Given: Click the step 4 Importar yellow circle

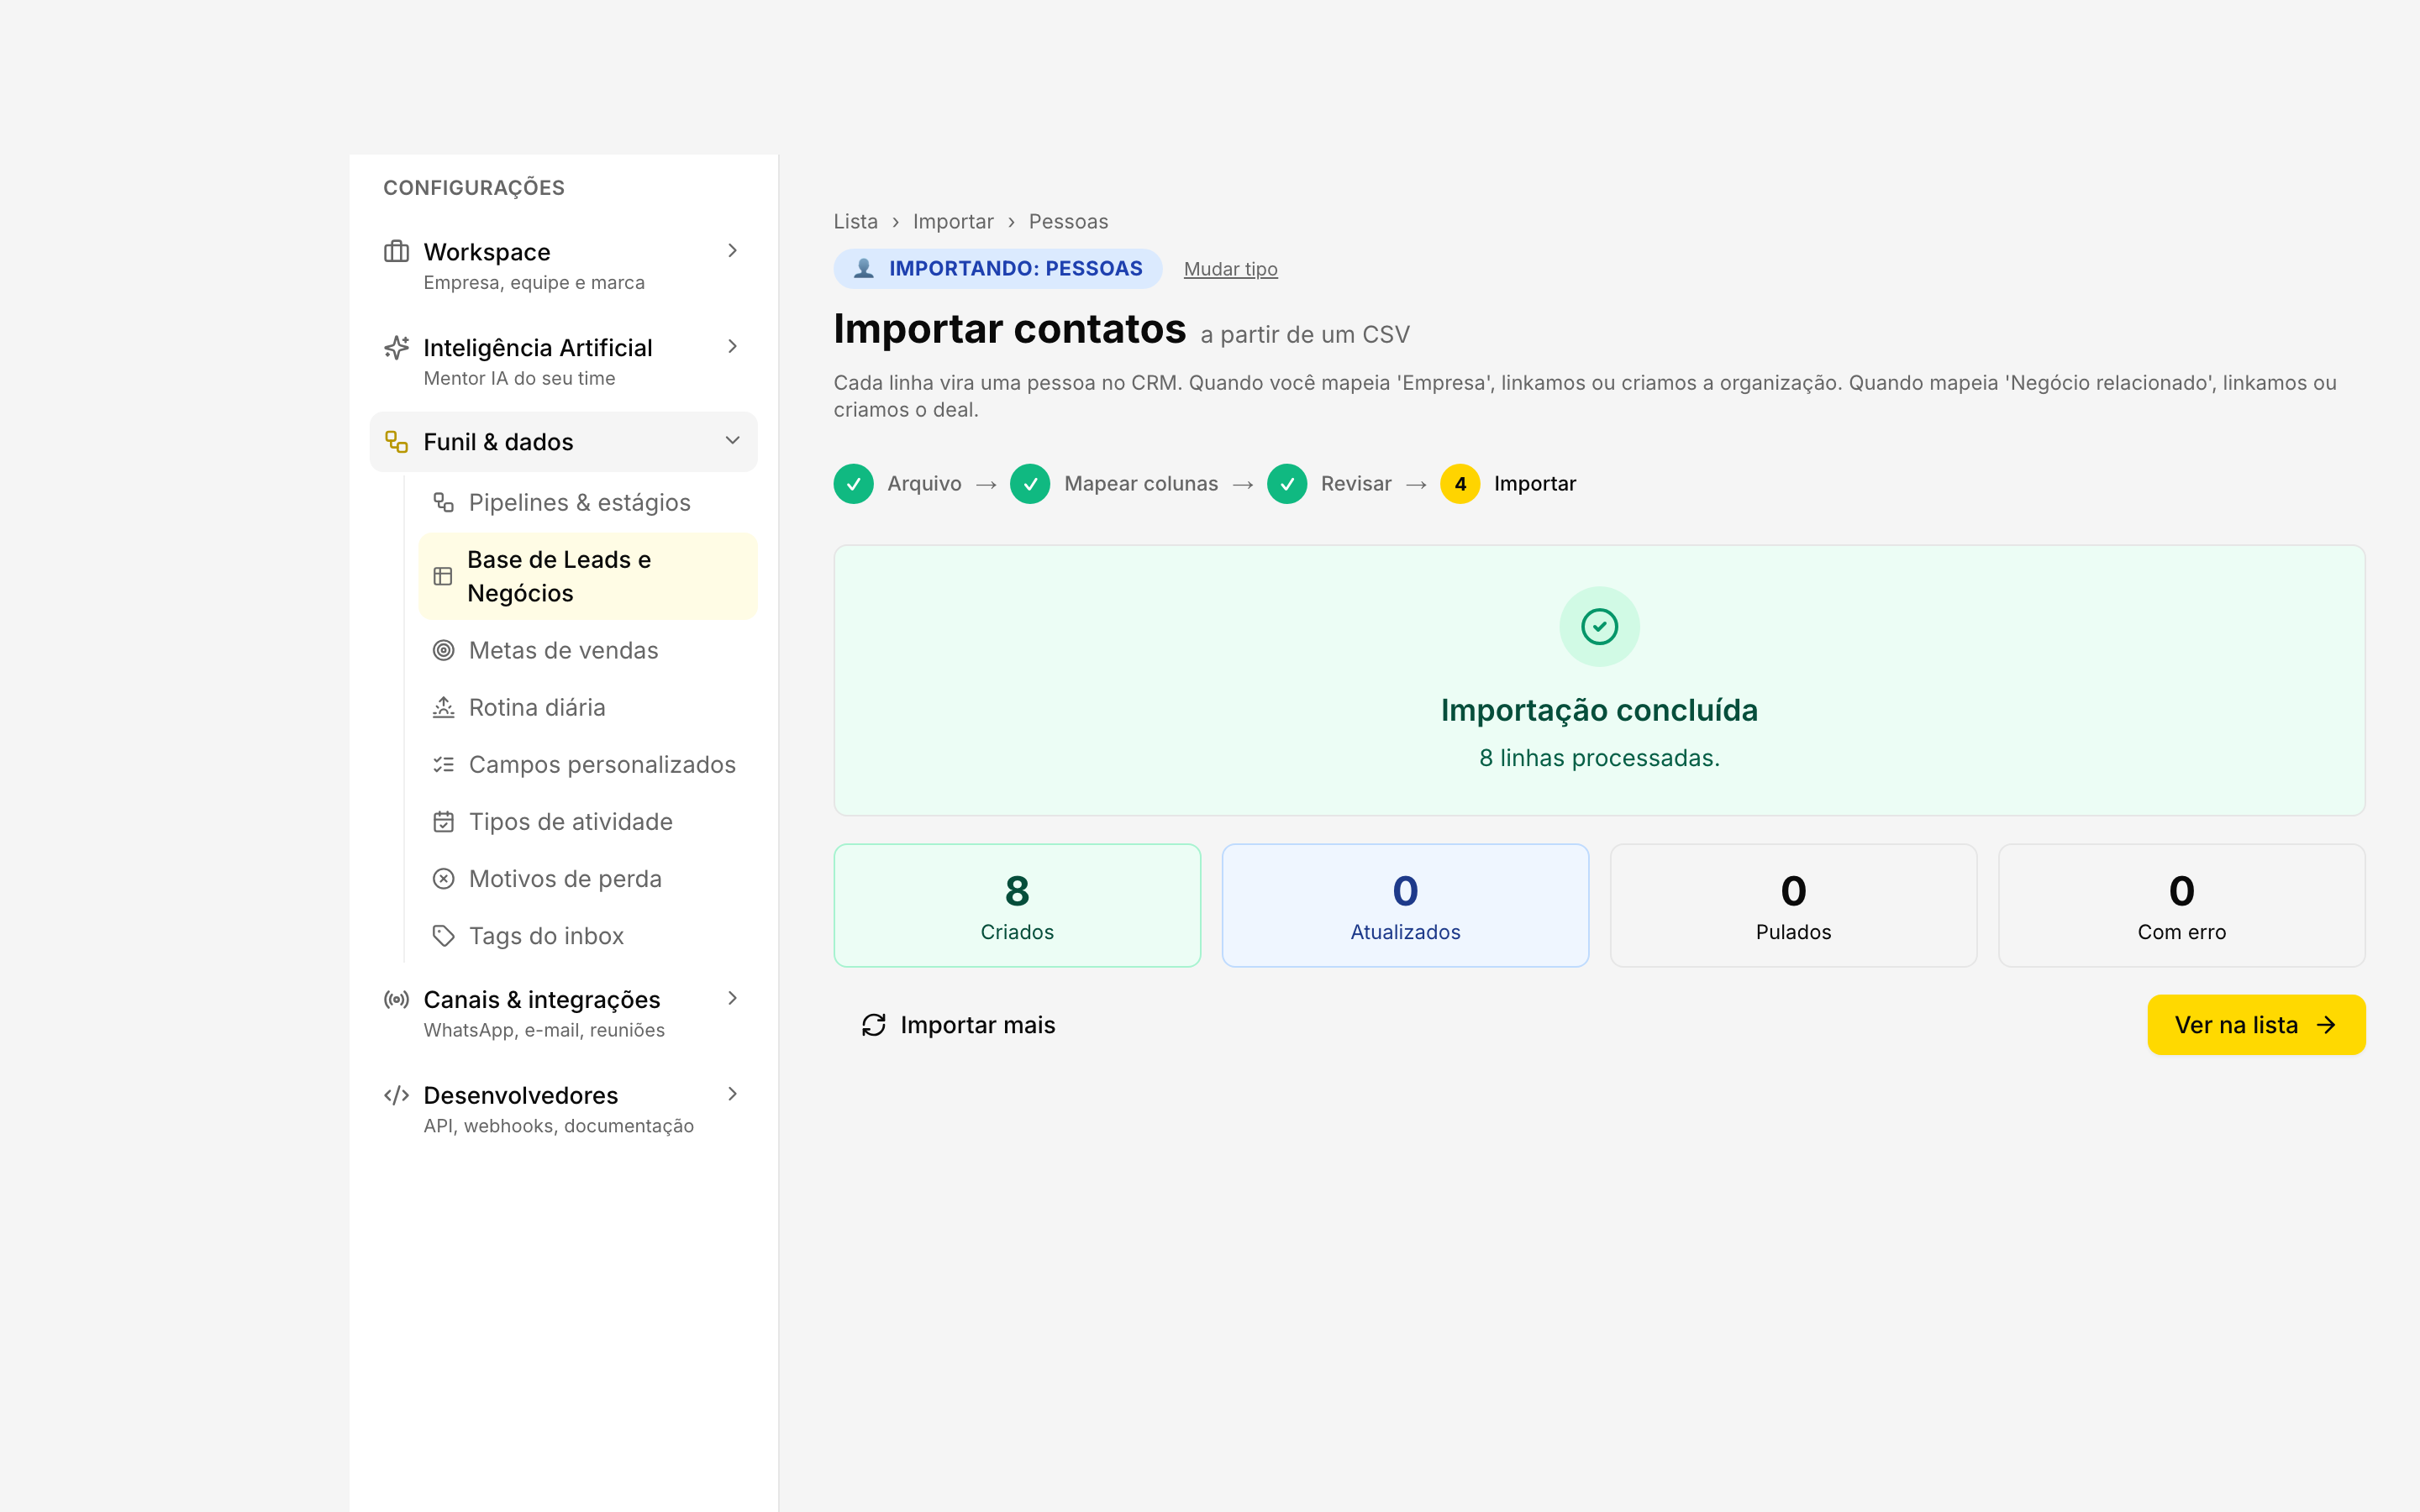Looking at the screenshot, I should tap(1460, 484).
